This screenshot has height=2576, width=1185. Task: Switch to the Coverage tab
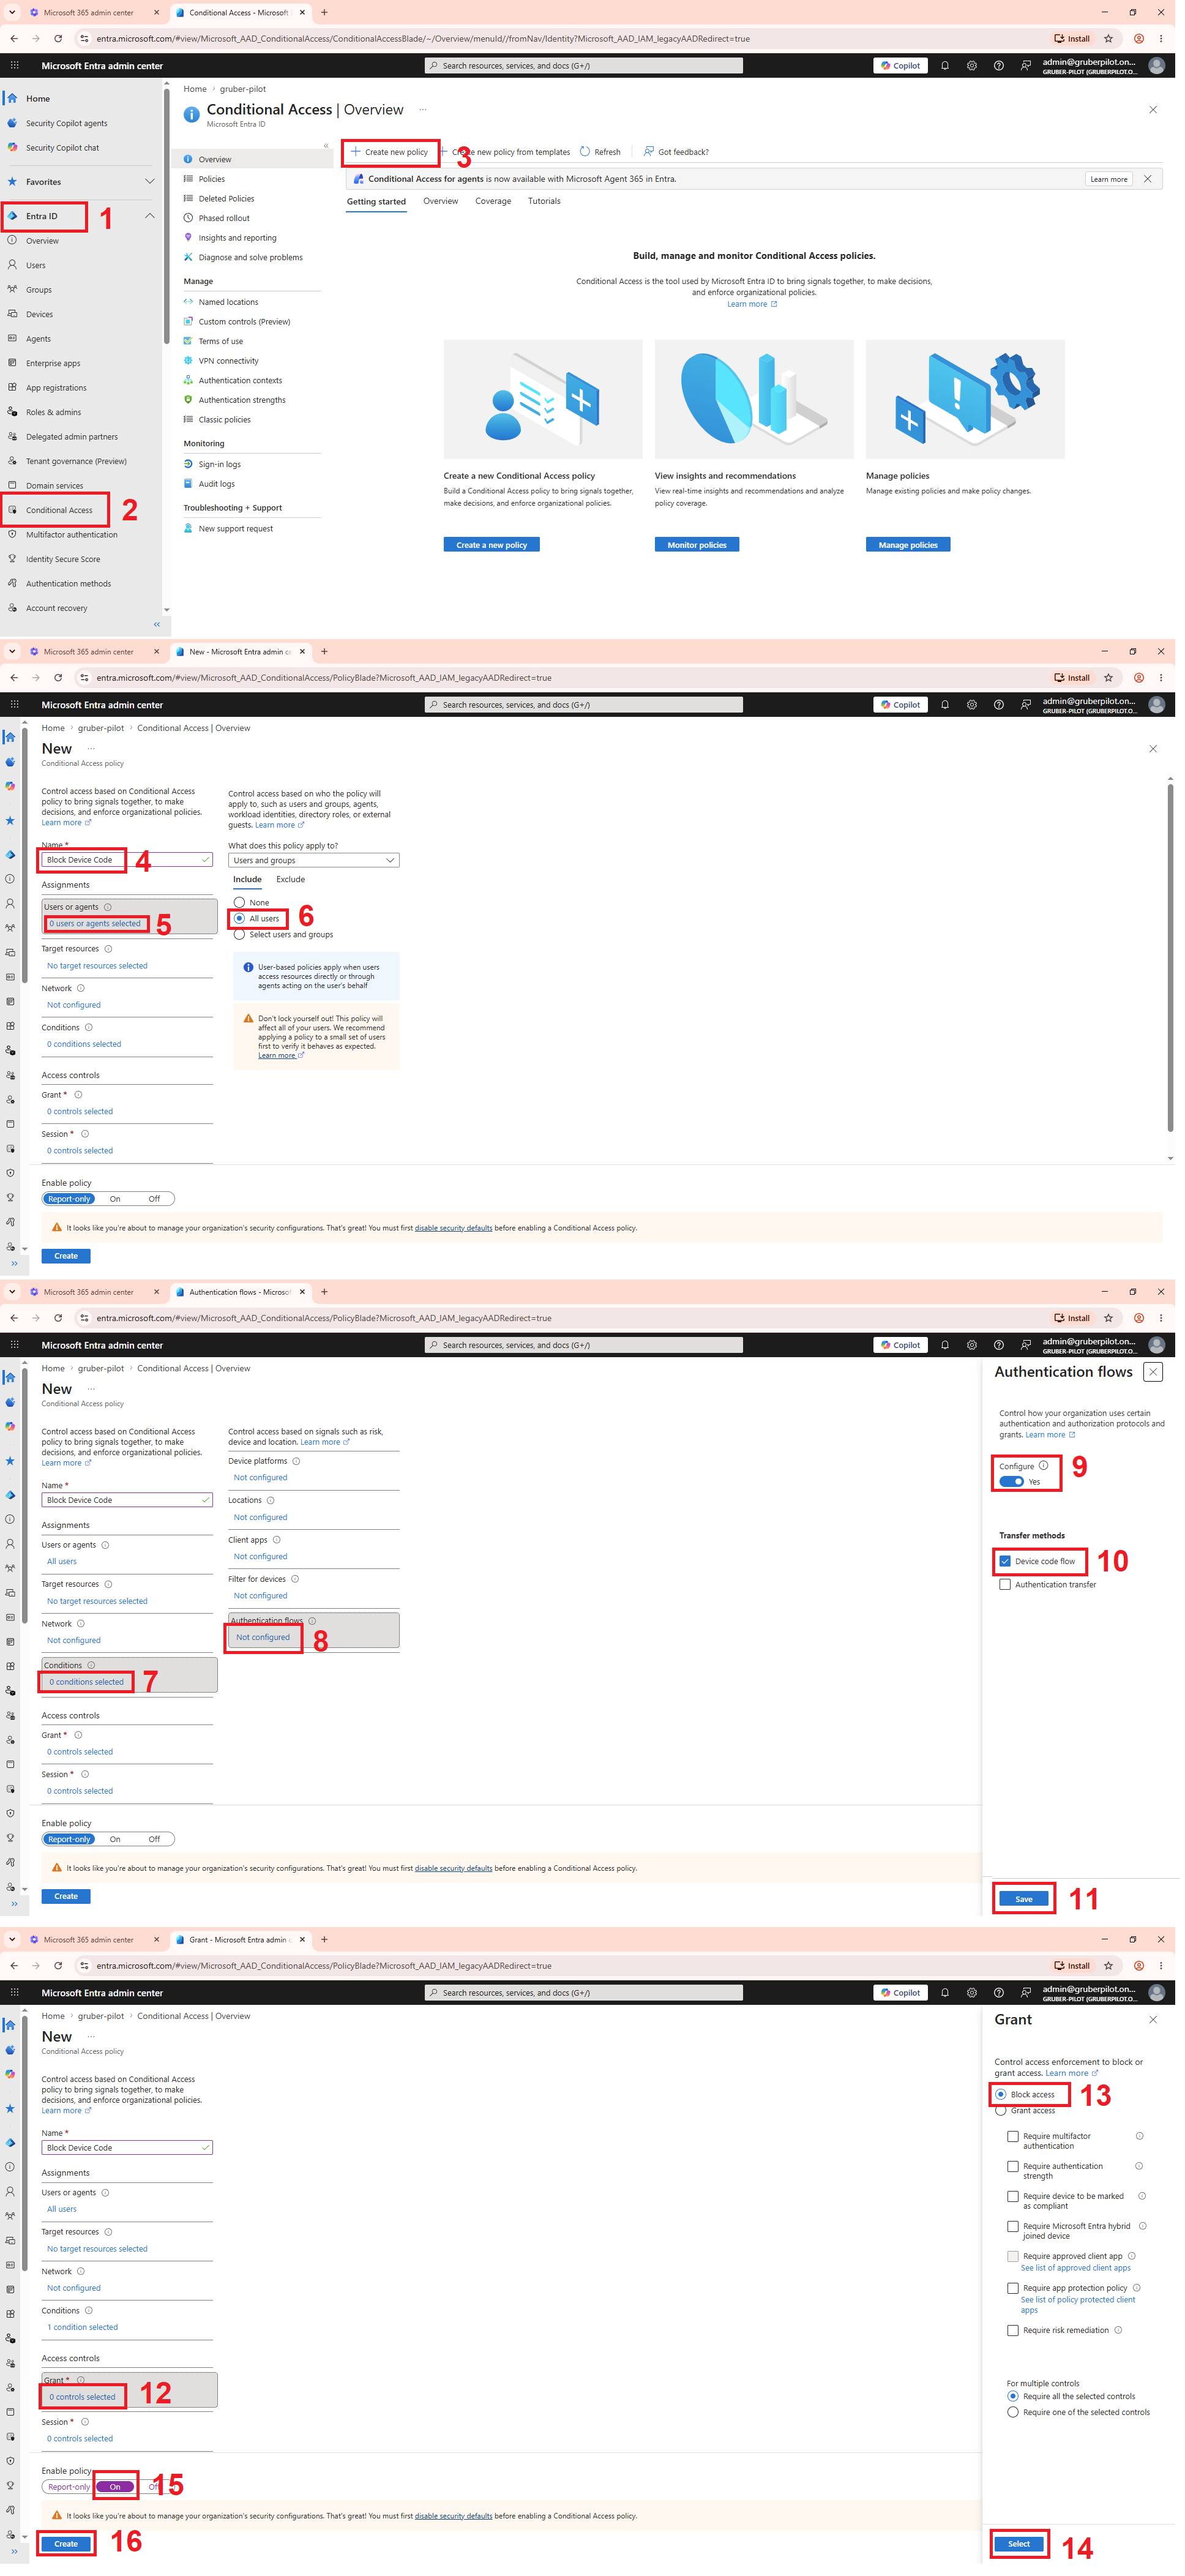(x=494, y=202)
